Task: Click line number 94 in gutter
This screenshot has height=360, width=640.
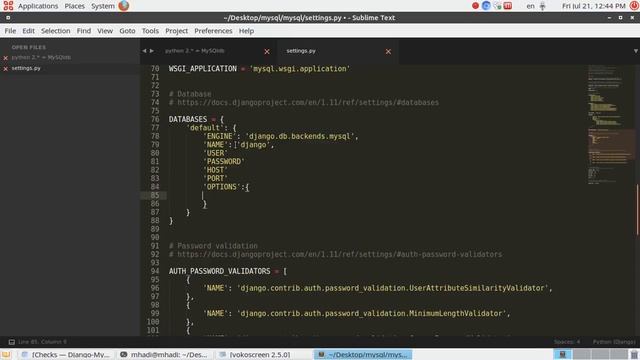Action: tap(155, 271)
